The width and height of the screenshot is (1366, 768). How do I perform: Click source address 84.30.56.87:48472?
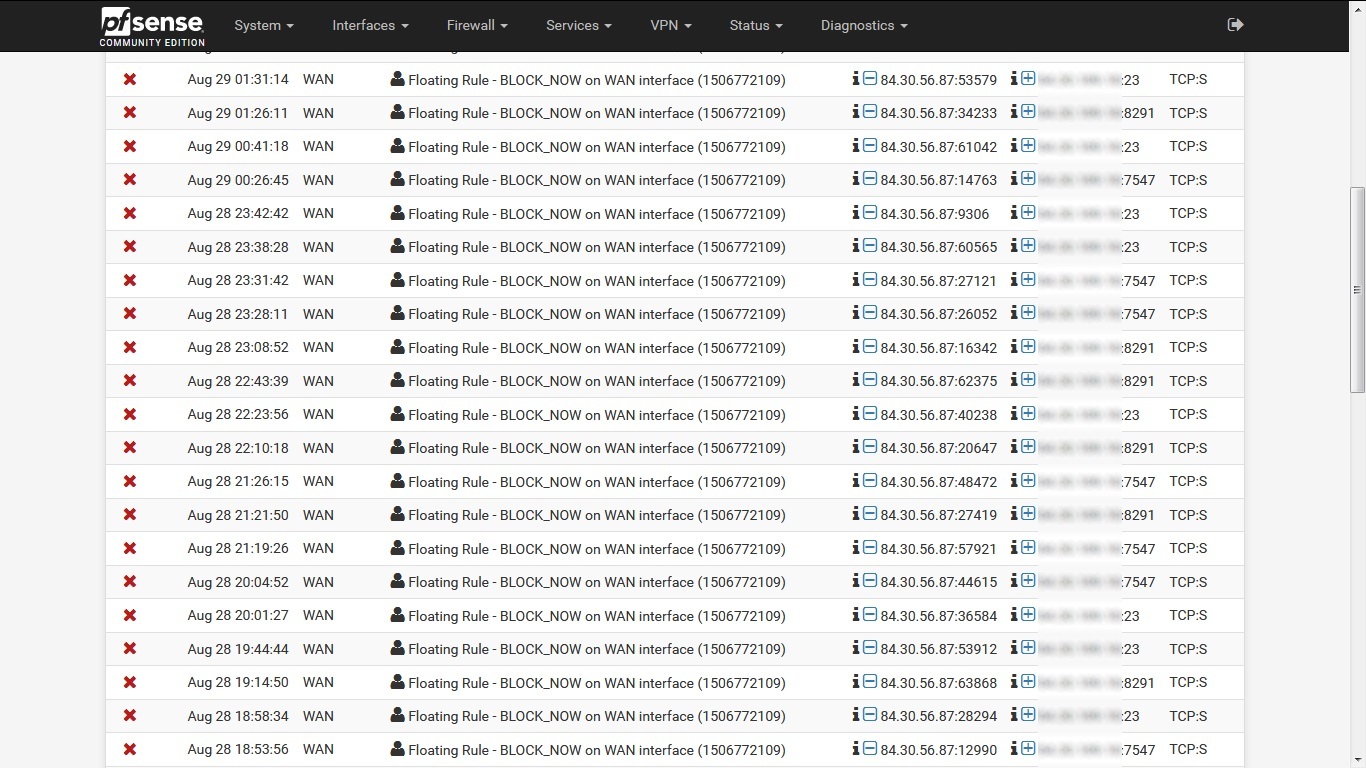(939, 482)
